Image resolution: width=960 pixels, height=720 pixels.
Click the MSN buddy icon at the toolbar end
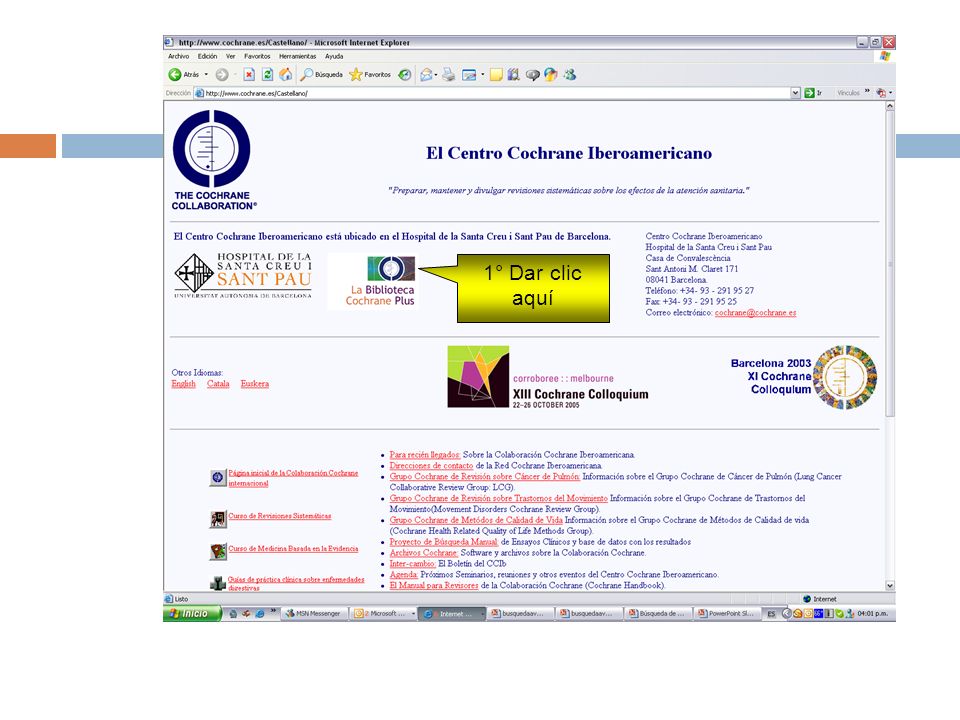pos(570,75)
